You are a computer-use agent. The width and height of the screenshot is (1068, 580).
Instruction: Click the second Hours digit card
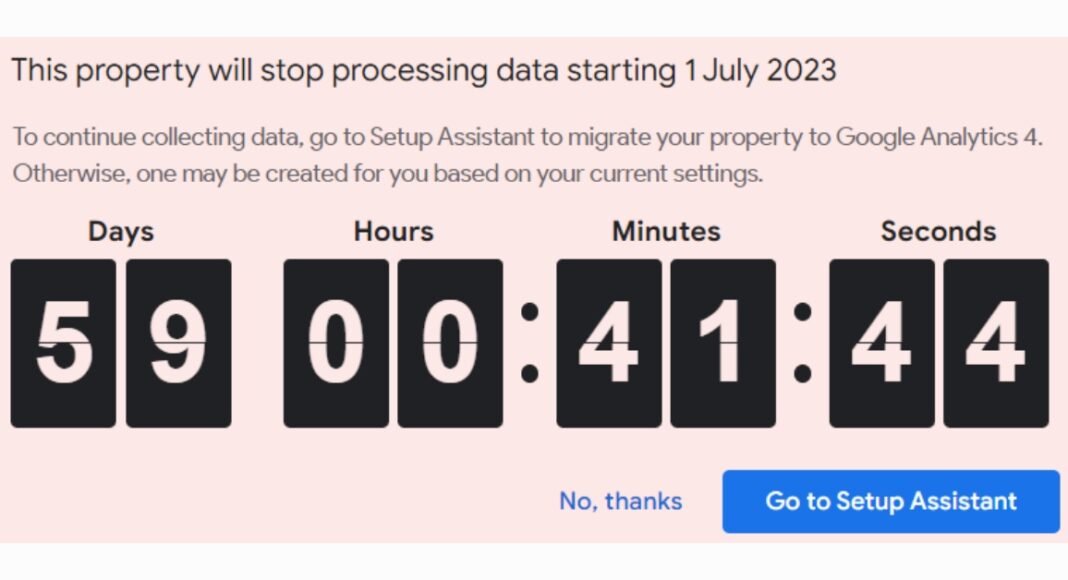pos(450,343)
